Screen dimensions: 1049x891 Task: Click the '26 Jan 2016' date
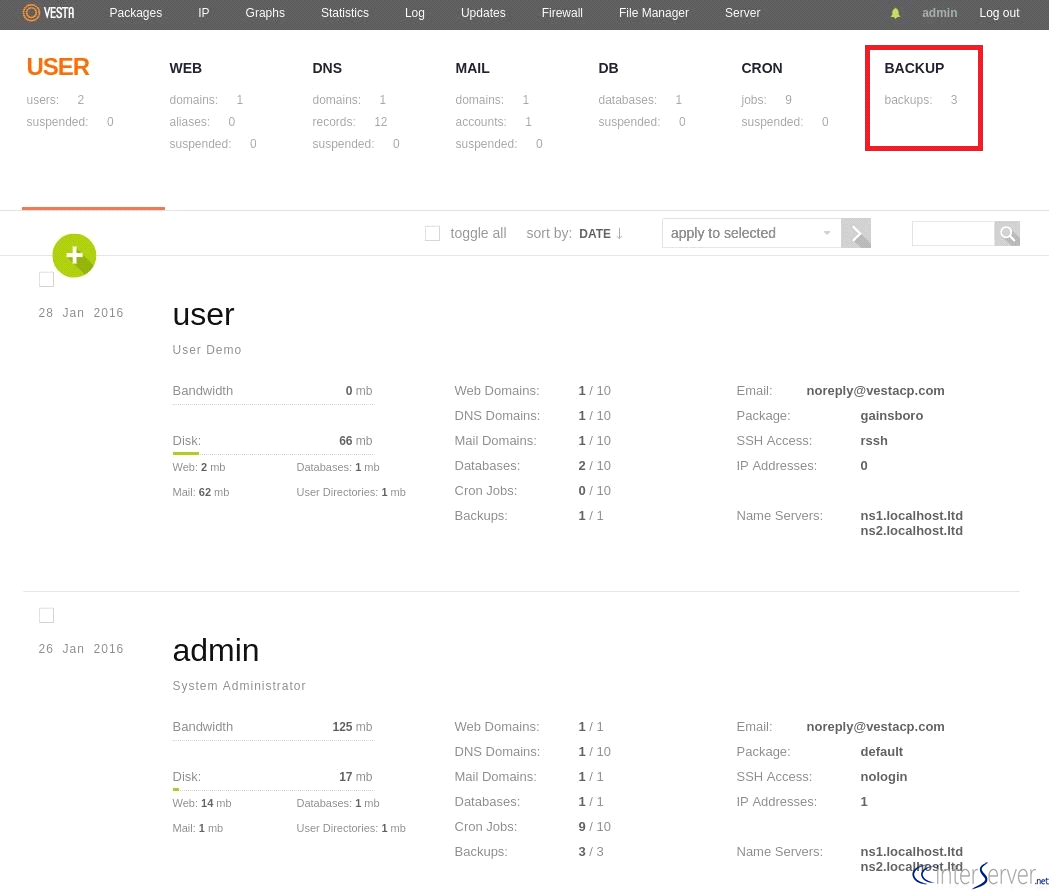point(81,649)
